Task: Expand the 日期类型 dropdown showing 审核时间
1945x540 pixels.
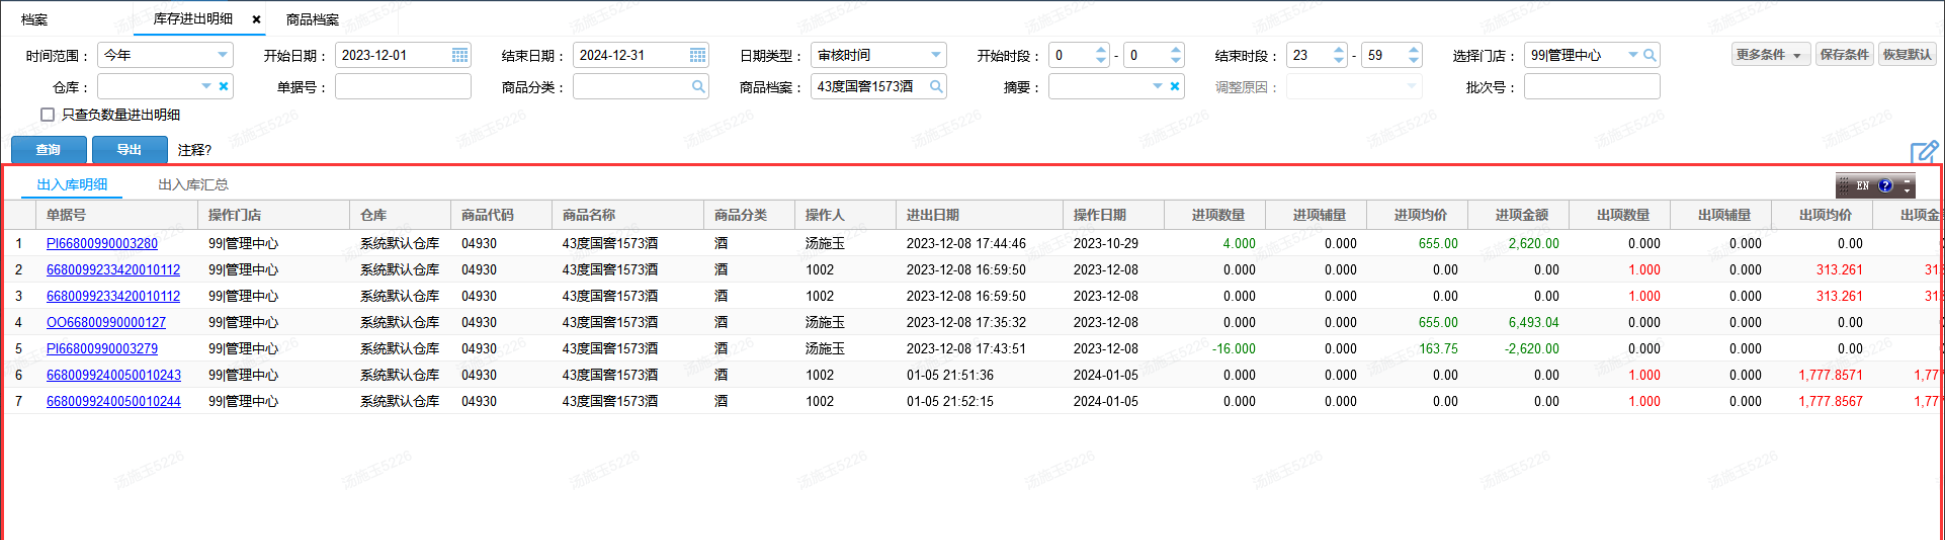Action: pos(936,56)
